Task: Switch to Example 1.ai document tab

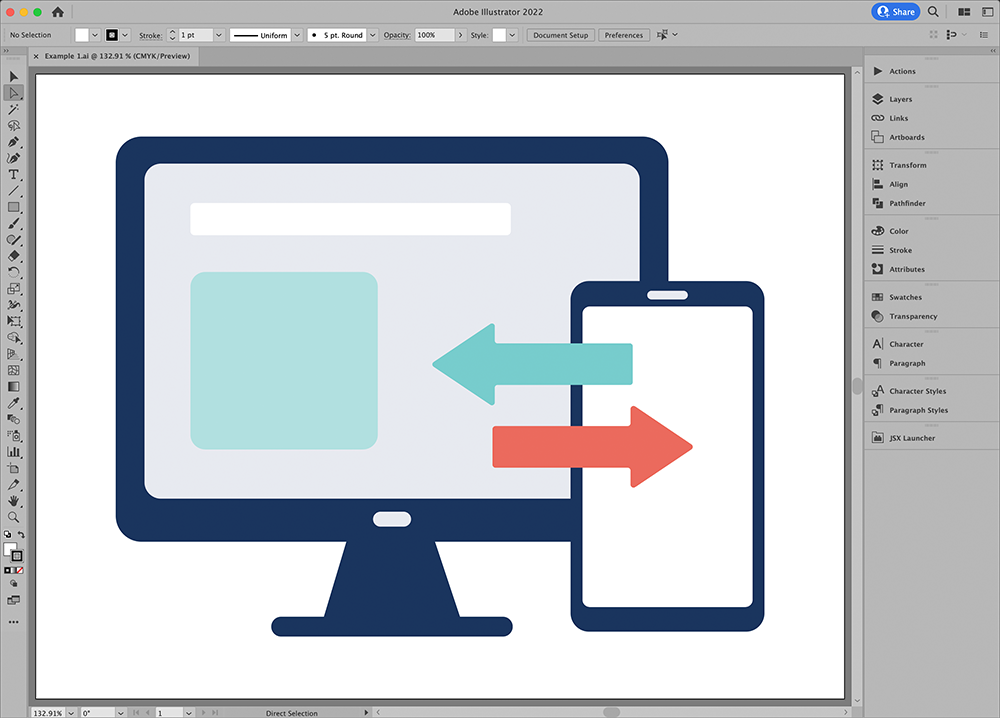Action: (x=117, y=56)
